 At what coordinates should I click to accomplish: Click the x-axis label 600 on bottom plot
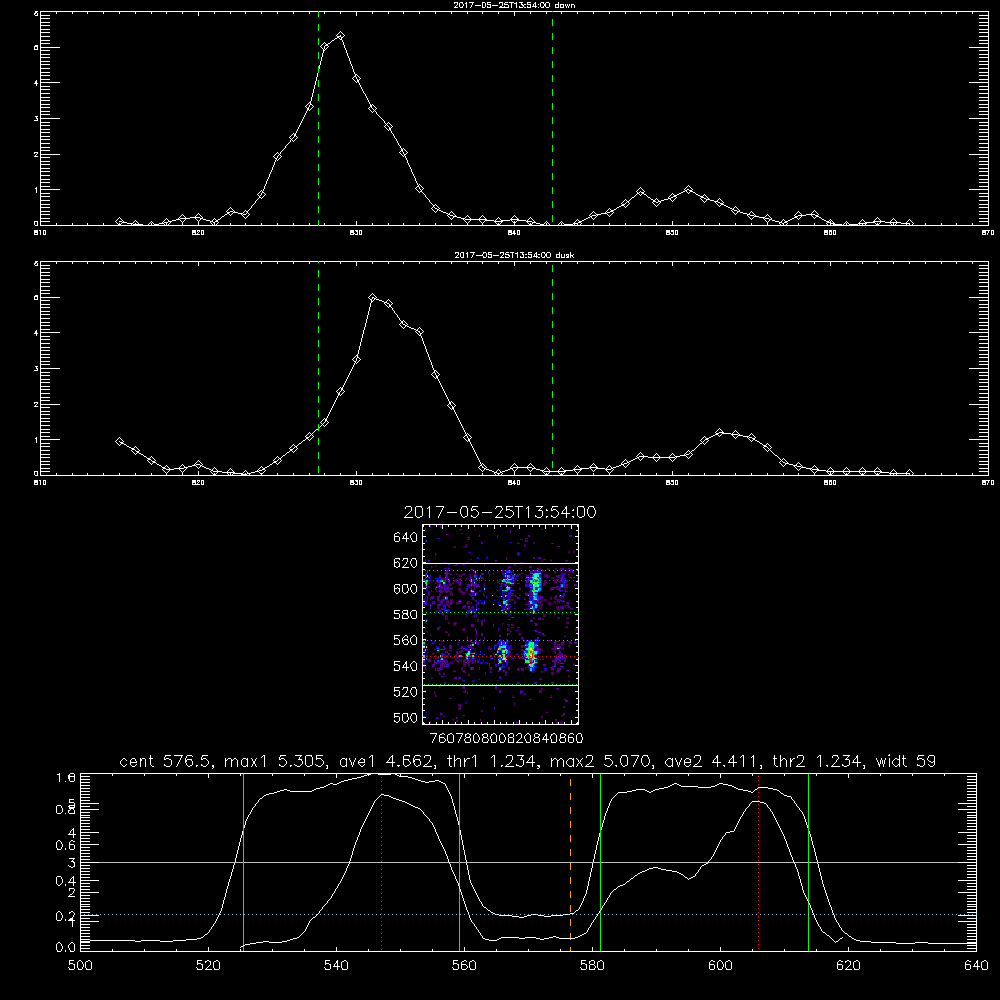pos(721,966)
